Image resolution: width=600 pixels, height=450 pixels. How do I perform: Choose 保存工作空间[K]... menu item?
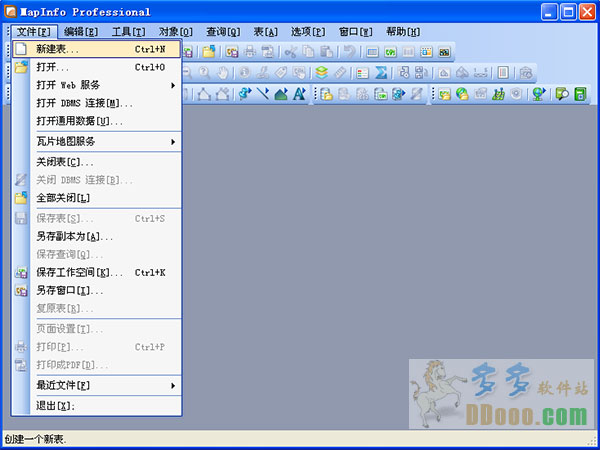[96, 272]
